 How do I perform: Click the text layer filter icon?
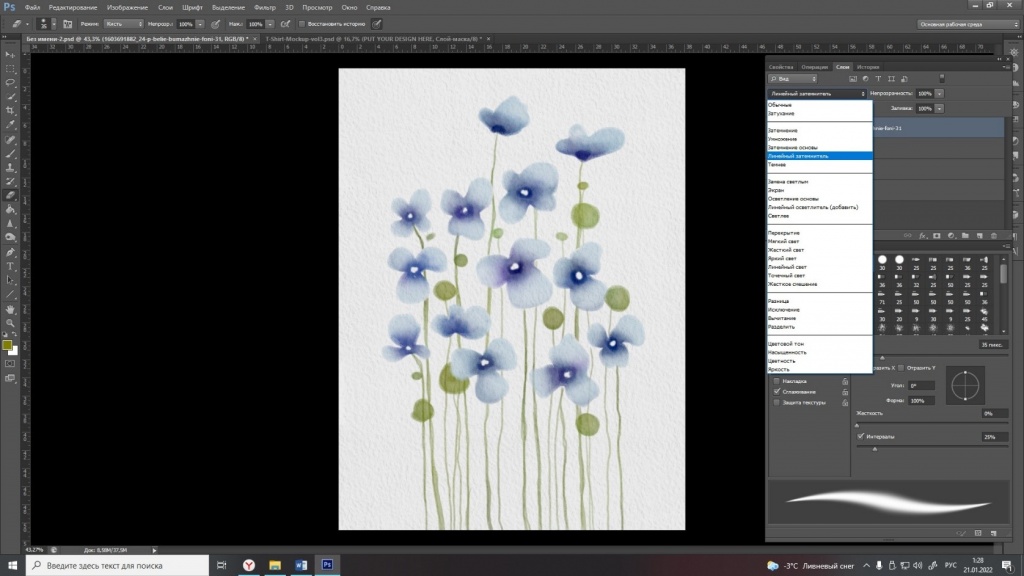tap(878, 78)
